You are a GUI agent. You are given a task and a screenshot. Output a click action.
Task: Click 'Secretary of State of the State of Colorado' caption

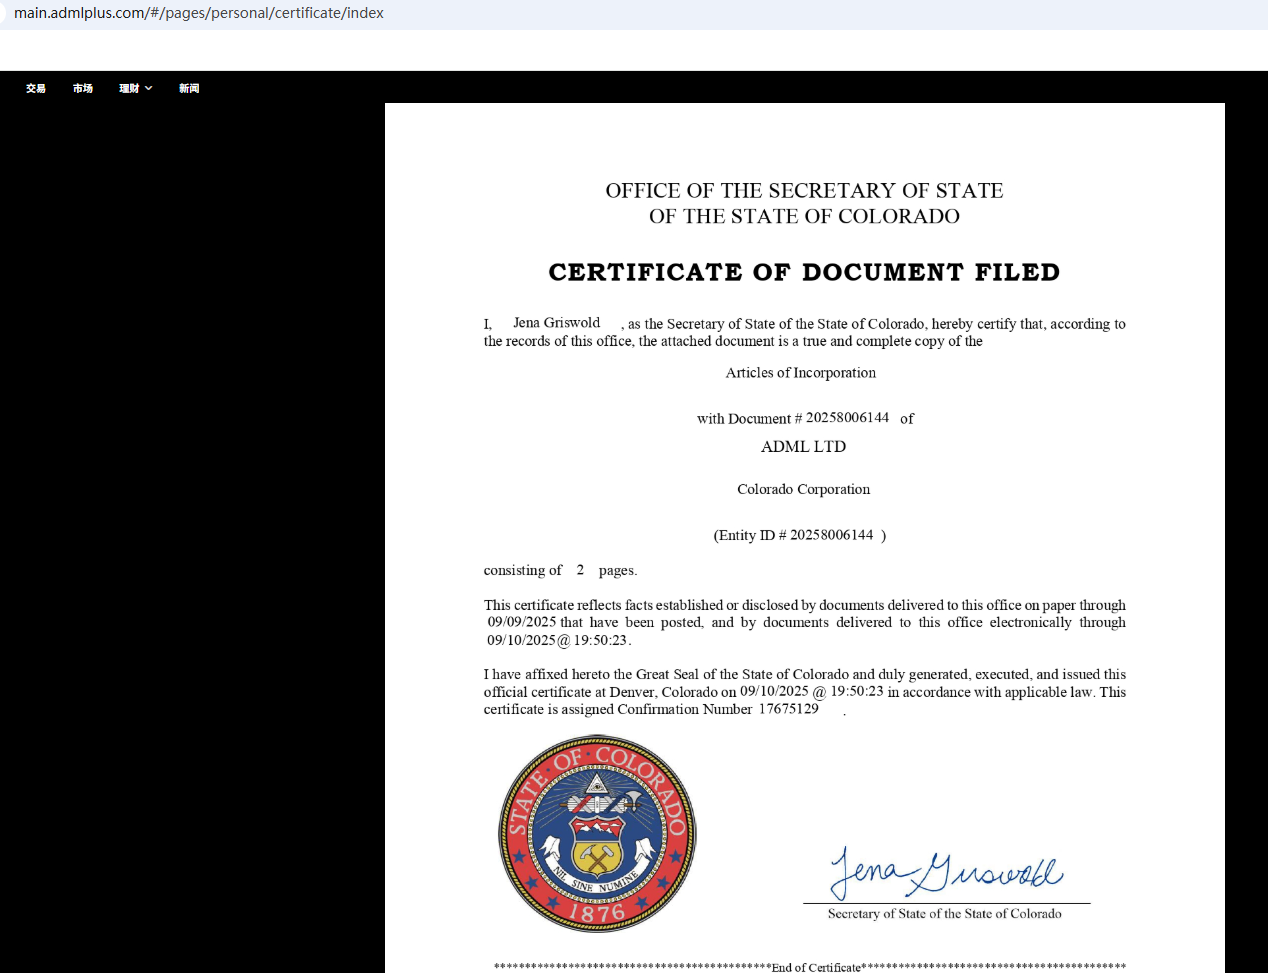[945, 914]
